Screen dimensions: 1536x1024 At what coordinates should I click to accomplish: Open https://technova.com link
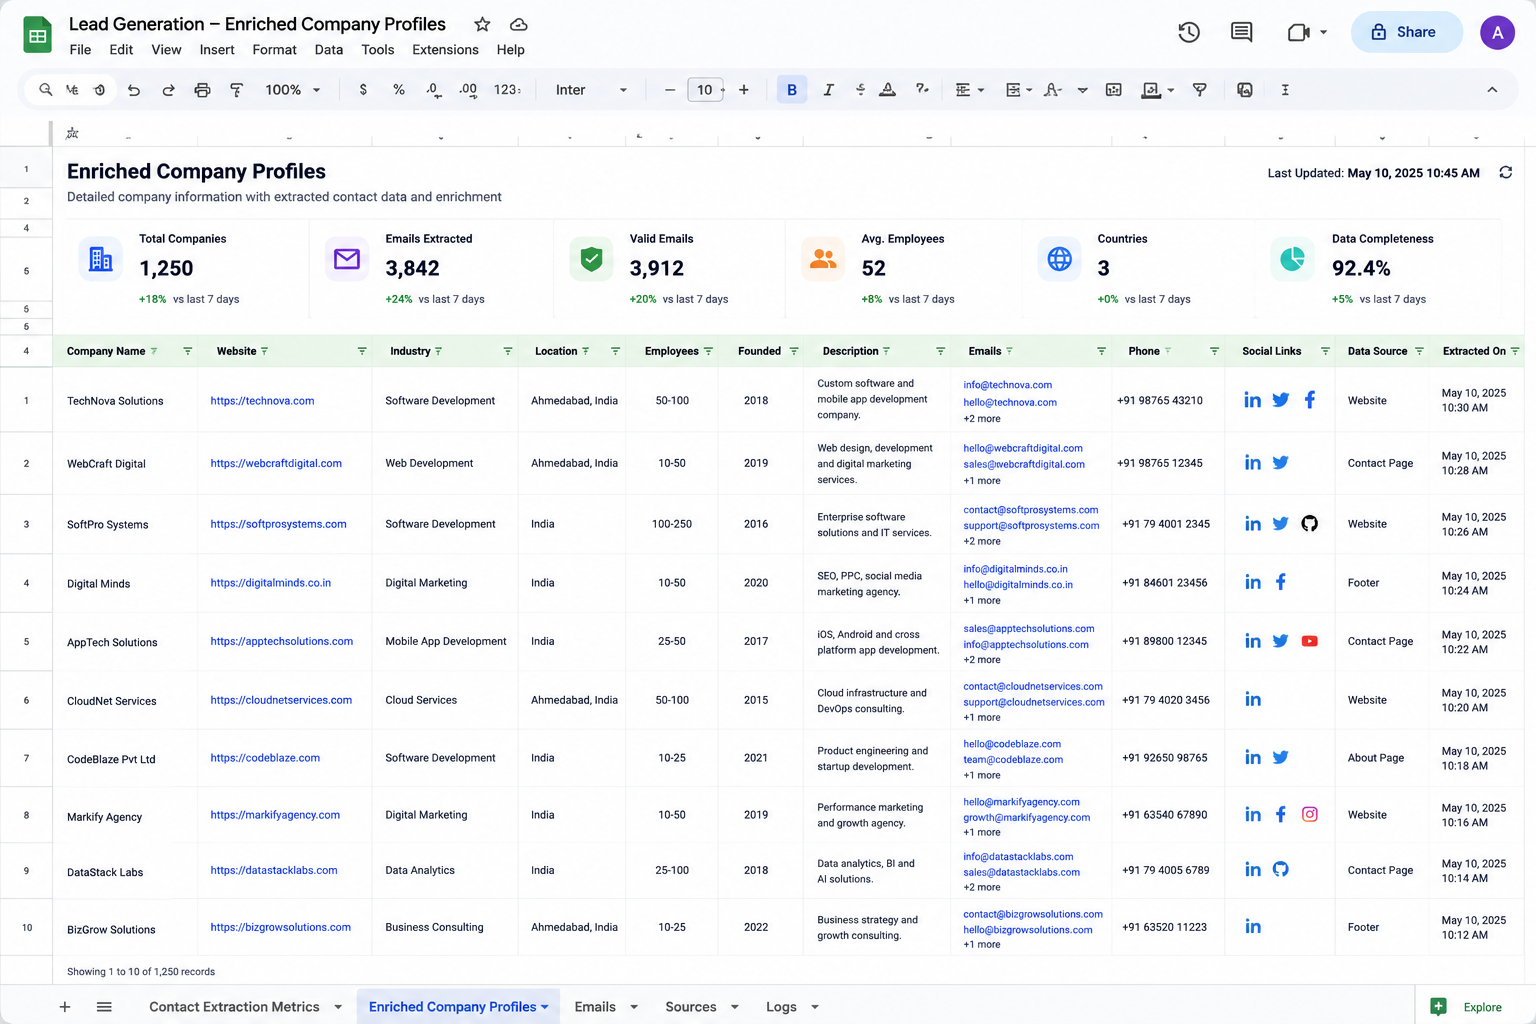click(x=262, y=401)
